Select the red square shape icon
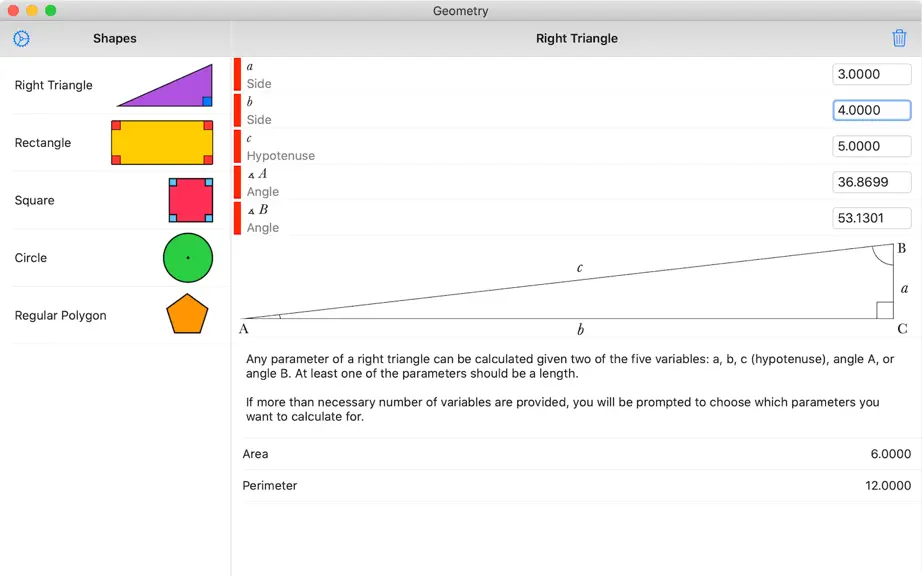This screenshot has height=576, width=922. 191,200
